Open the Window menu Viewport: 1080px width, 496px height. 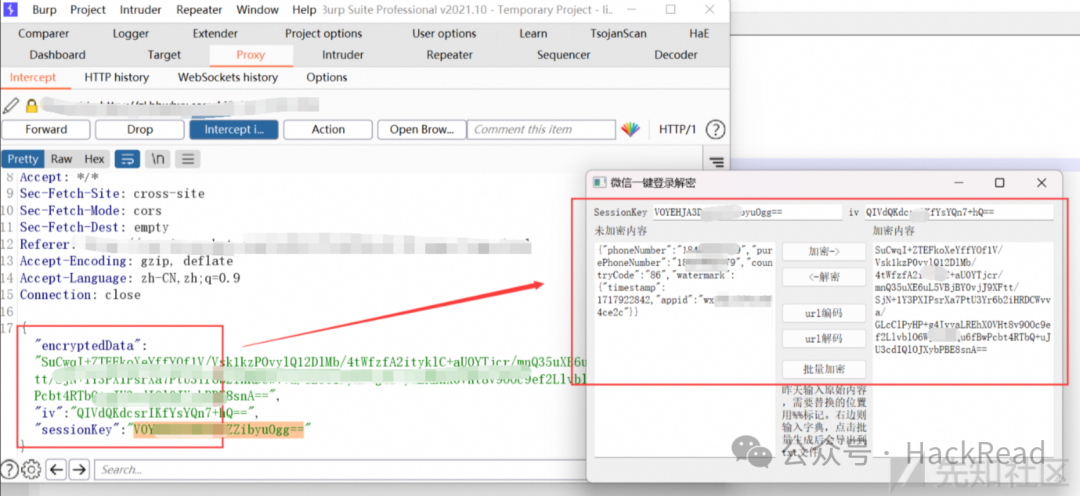[x=257, y=10]
